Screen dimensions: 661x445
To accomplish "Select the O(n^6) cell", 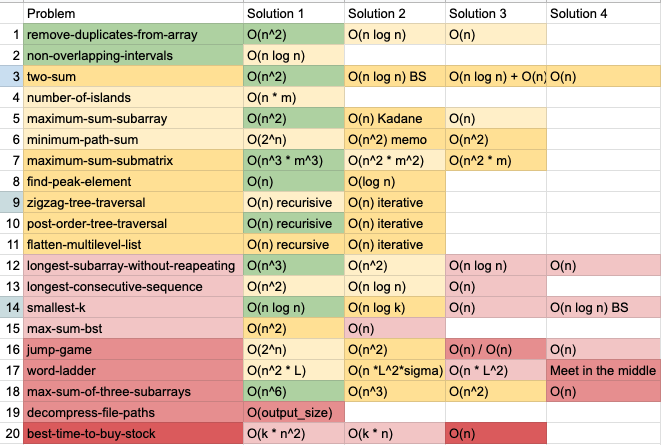I will click(294, 391).
